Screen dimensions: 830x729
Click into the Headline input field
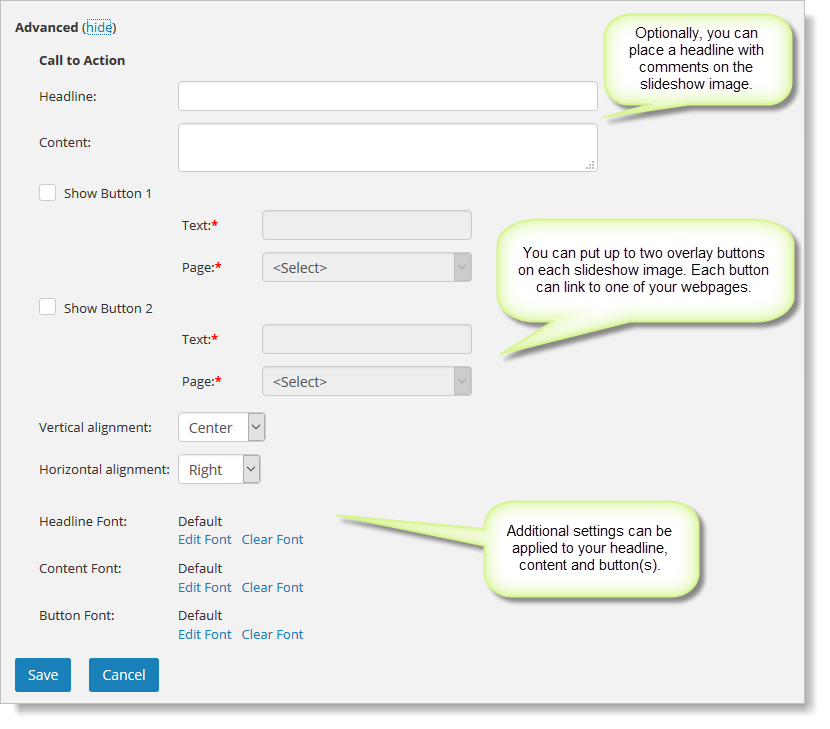(387, 96)
